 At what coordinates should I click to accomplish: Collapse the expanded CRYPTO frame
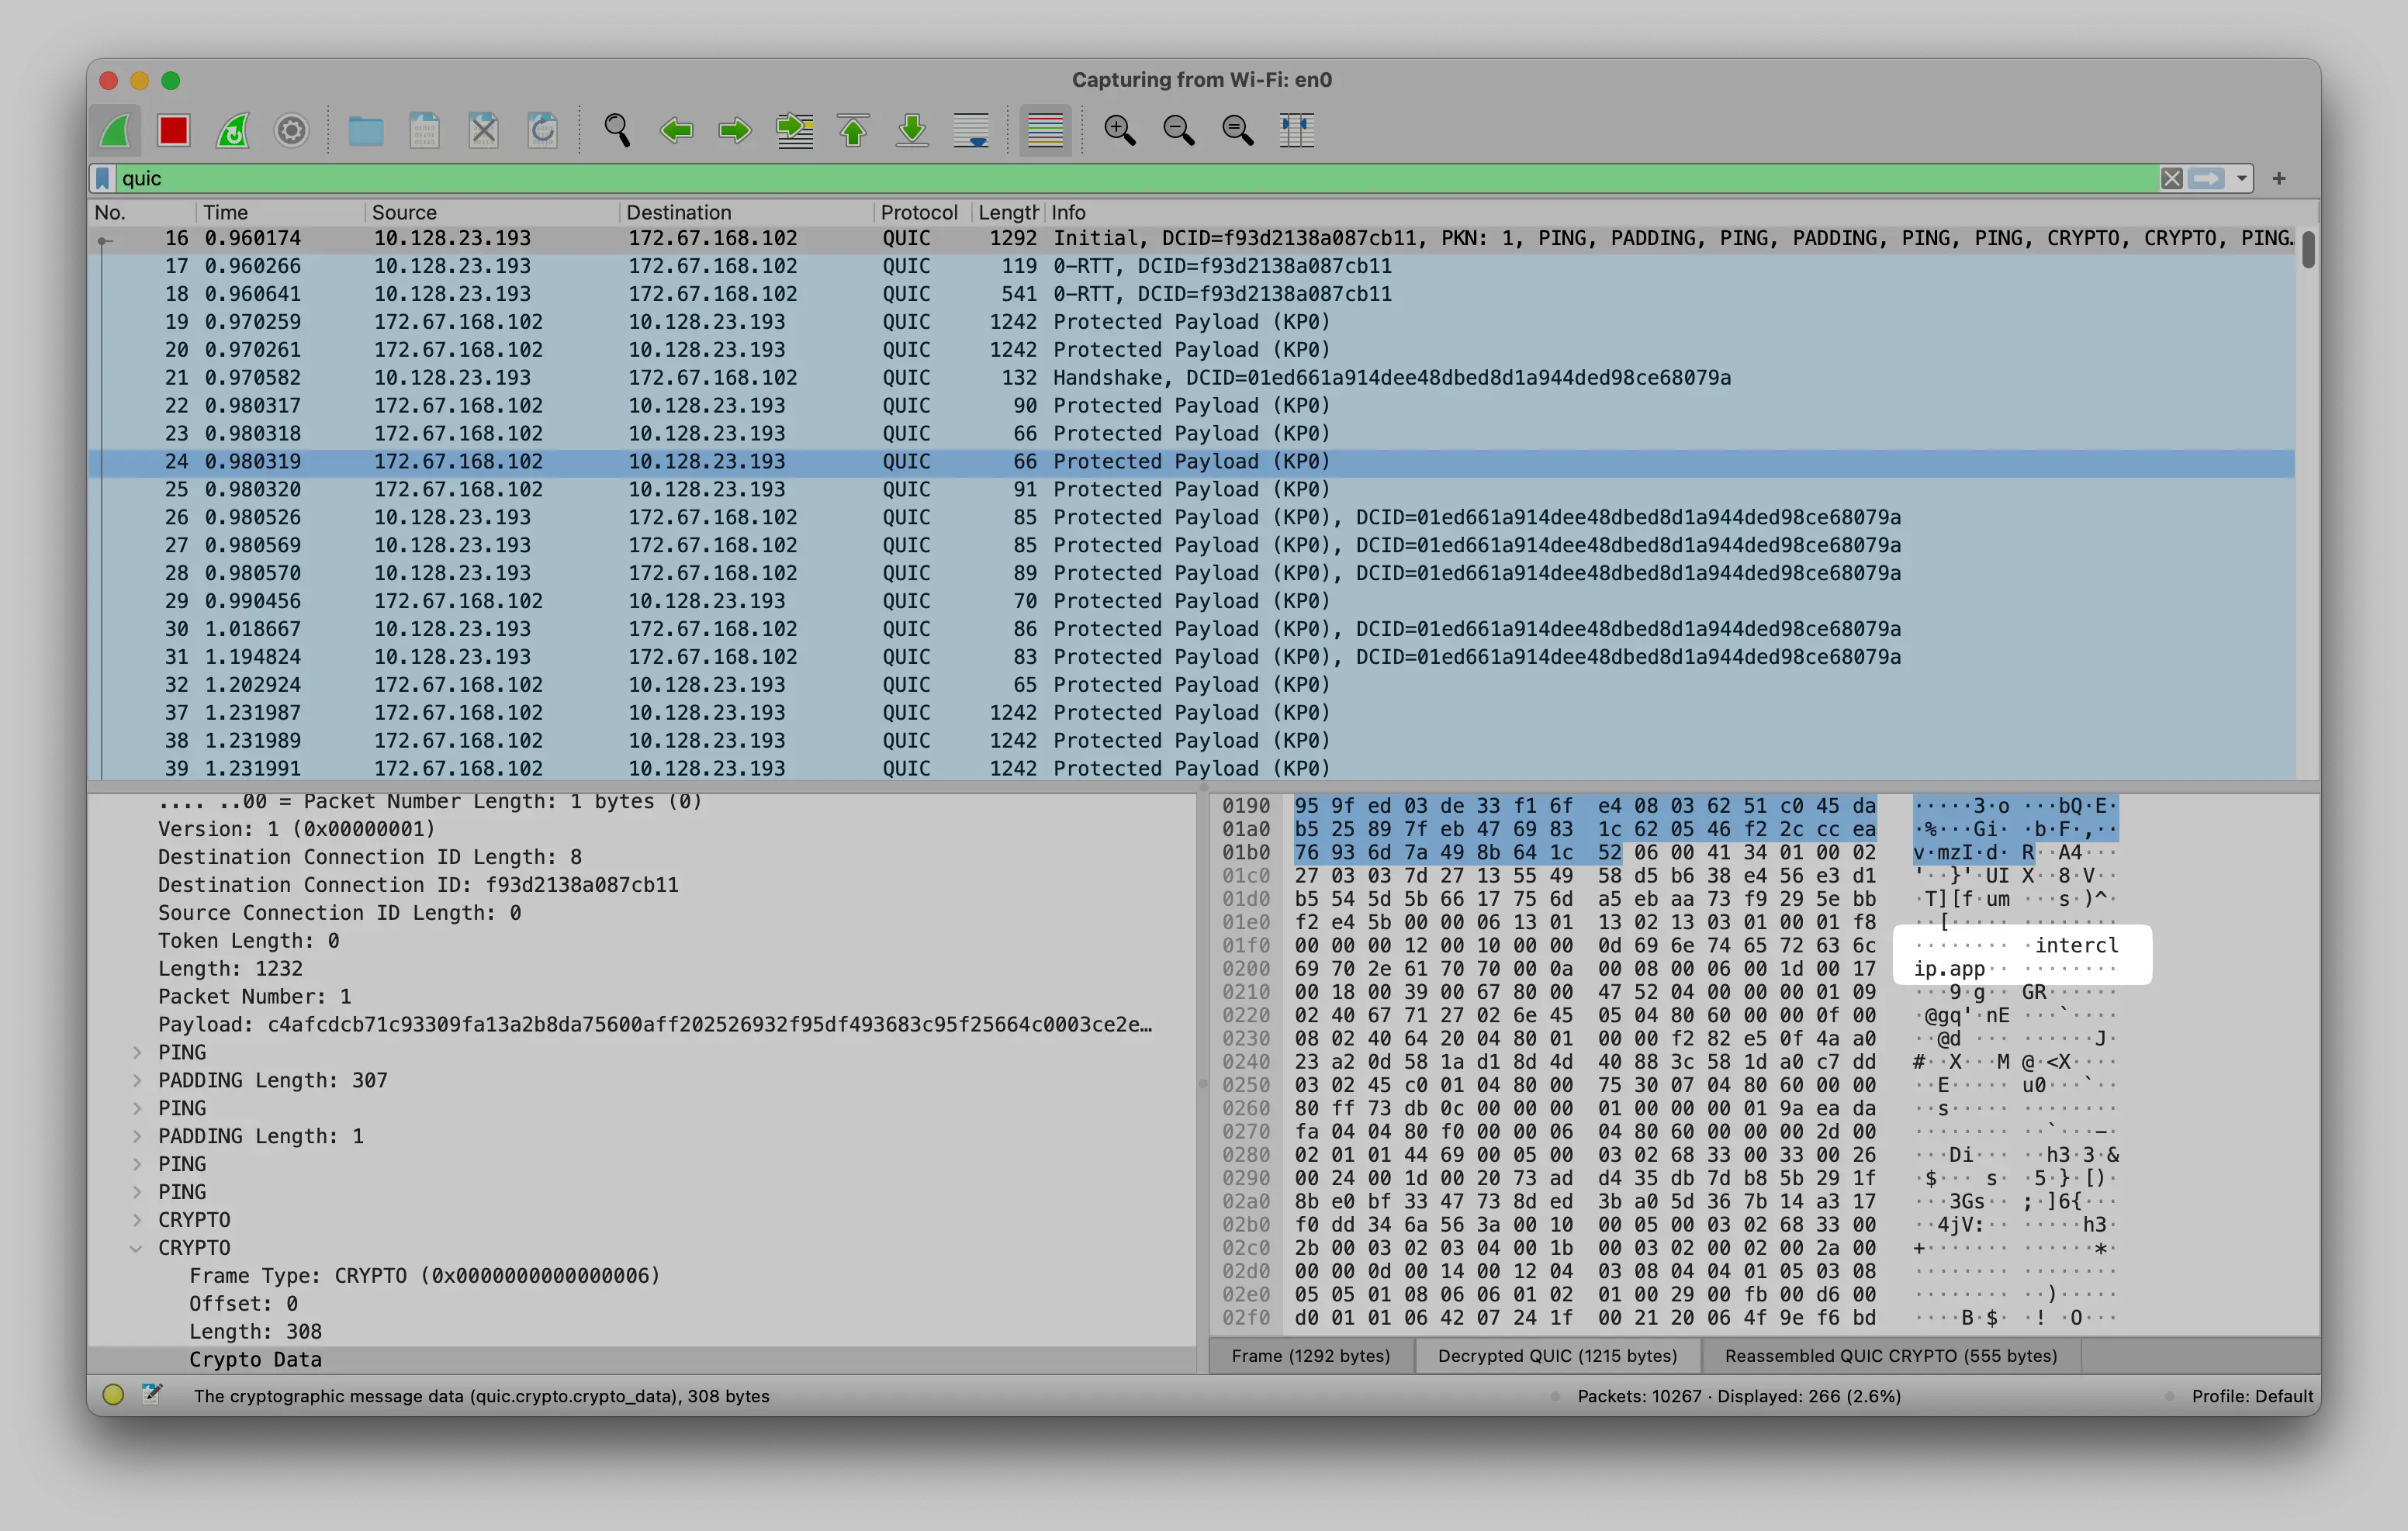click(137, 1248)
